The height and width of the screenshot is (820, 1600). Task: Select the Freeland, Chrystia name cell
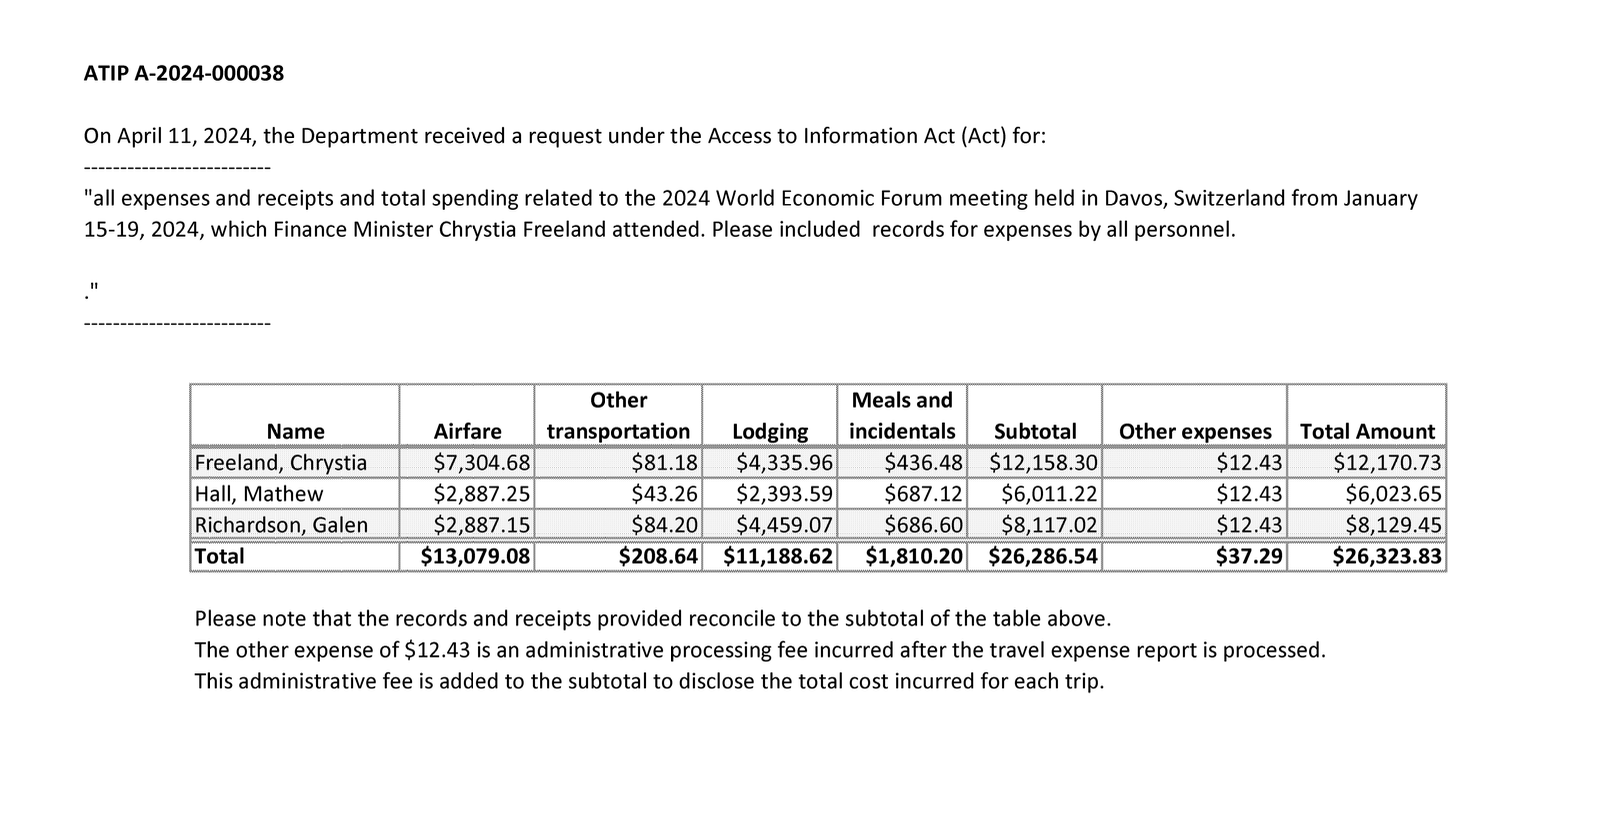[x=281, y=462]
